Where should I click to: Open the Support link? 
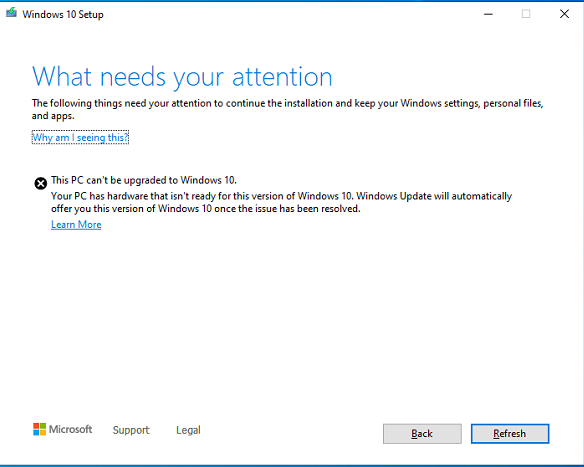[131, 430]
